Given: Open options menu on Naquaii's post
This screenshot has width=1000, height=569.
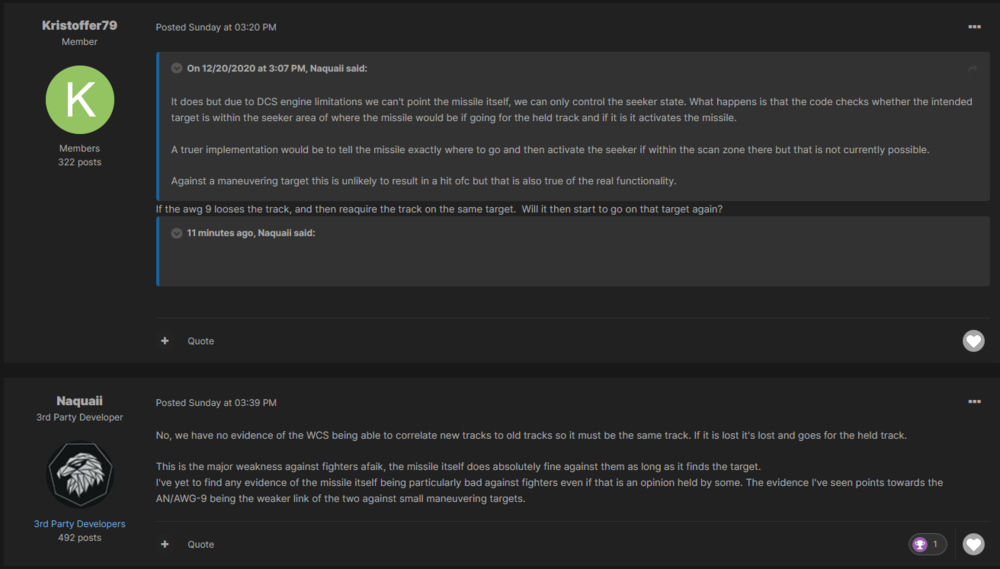Looking at the screenshot, I should point(974,402).
